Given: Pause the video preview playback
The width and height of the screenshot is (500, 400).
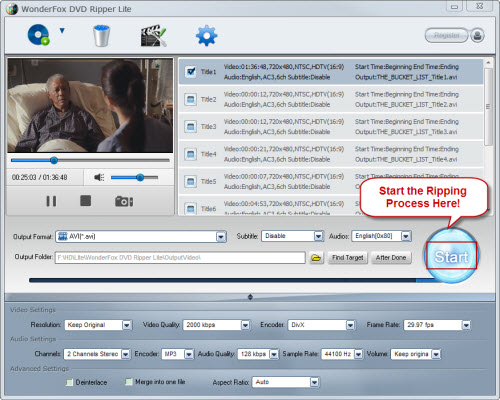Looking at the screenshot, I should pos(51,201).
